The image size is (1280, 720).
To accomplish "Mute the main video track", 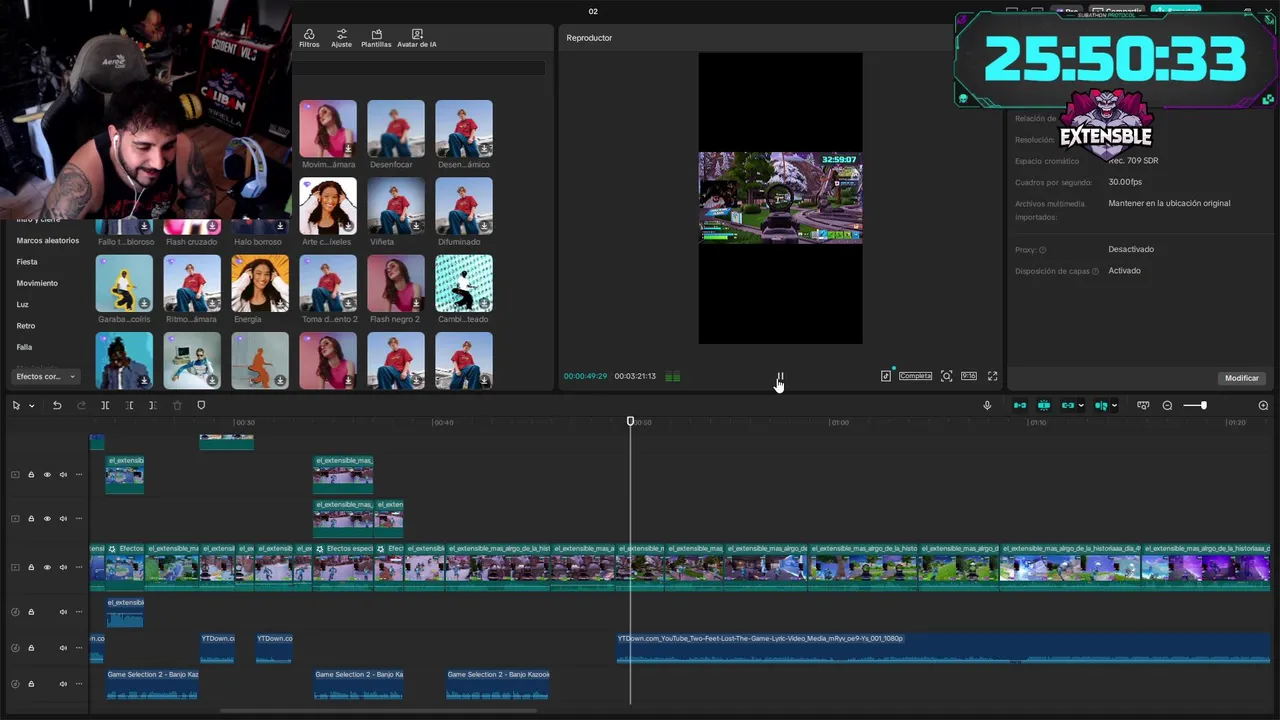I will [x=63, y=567].
